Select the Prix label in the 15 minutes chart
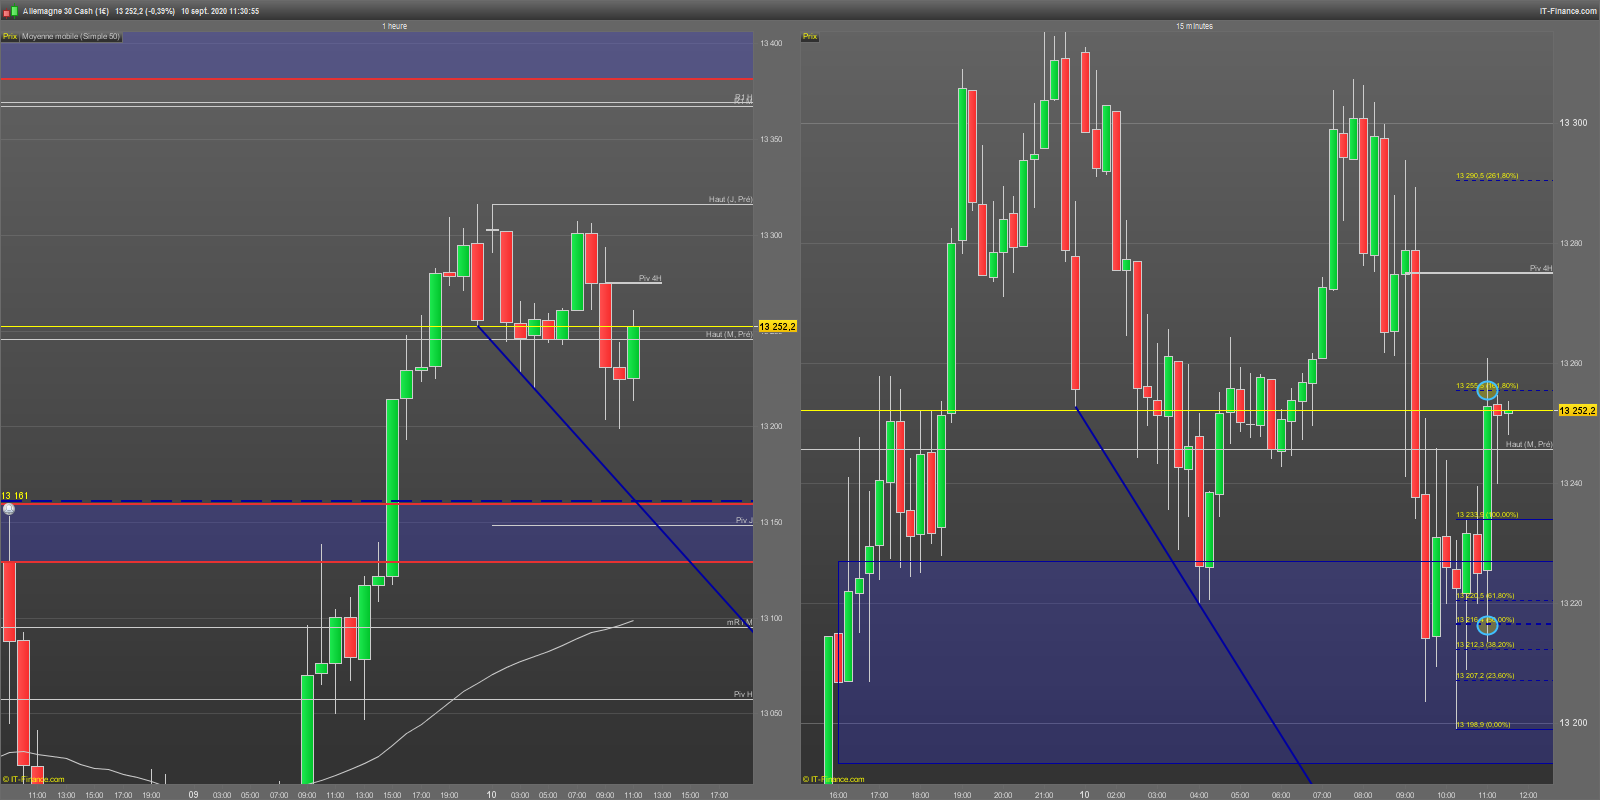Image resolution: width=1600 pixels, height=800 pixels. (x=810, y=37)
